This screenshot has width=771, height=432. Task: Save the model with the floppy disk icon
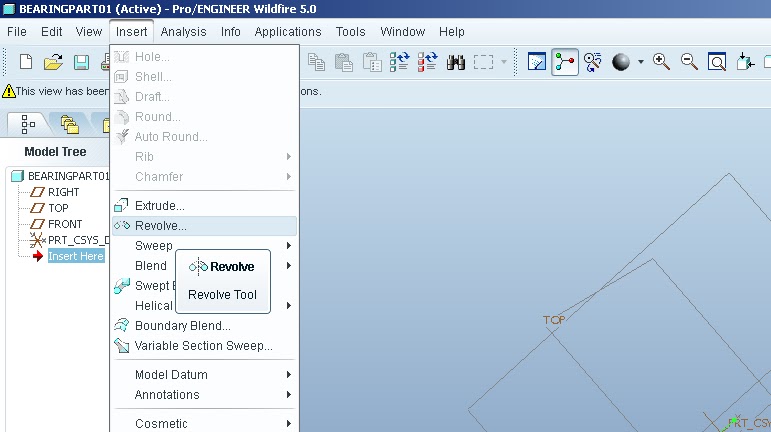[x=81, y=62]
